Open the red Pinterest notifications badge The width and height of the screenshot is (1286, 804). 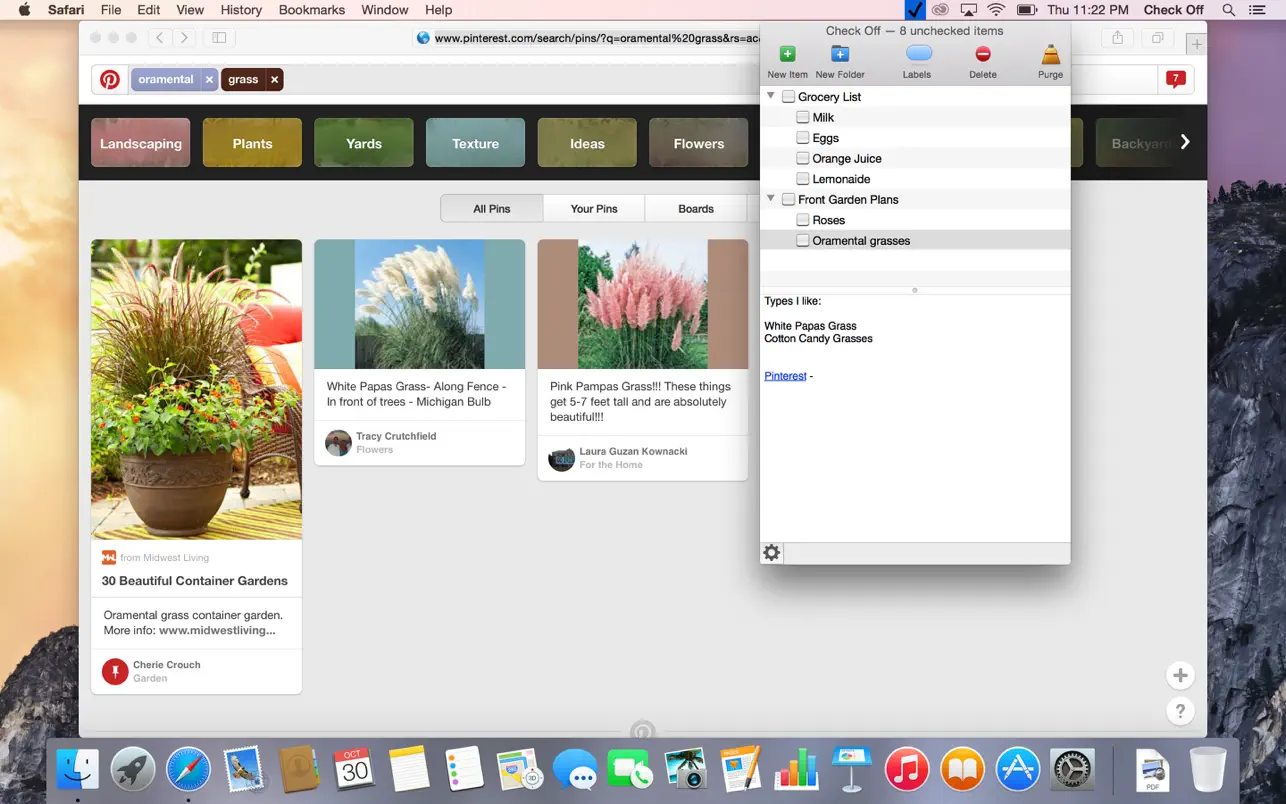[x=1175, y=80]
